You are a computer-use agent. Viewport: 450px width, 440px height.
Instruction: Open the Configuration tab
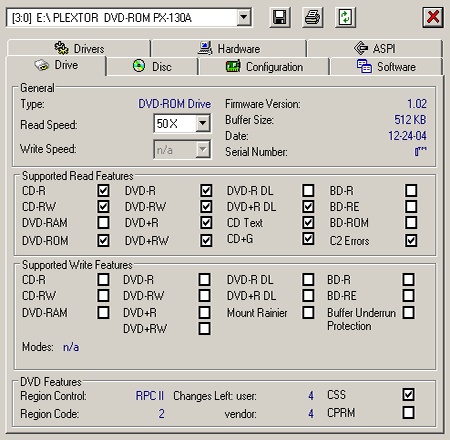tap(264, 67)
